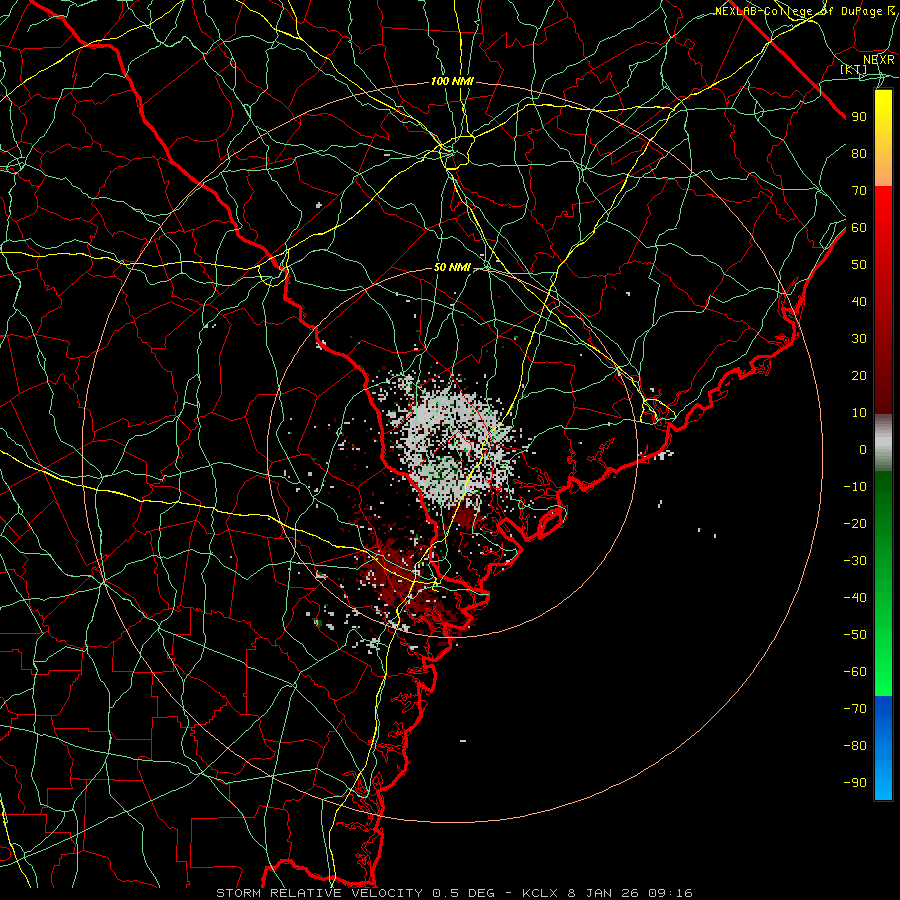Select the positive 10 knot scale value
The width and height of the screenshot is (900, 900).
(859, 413)
